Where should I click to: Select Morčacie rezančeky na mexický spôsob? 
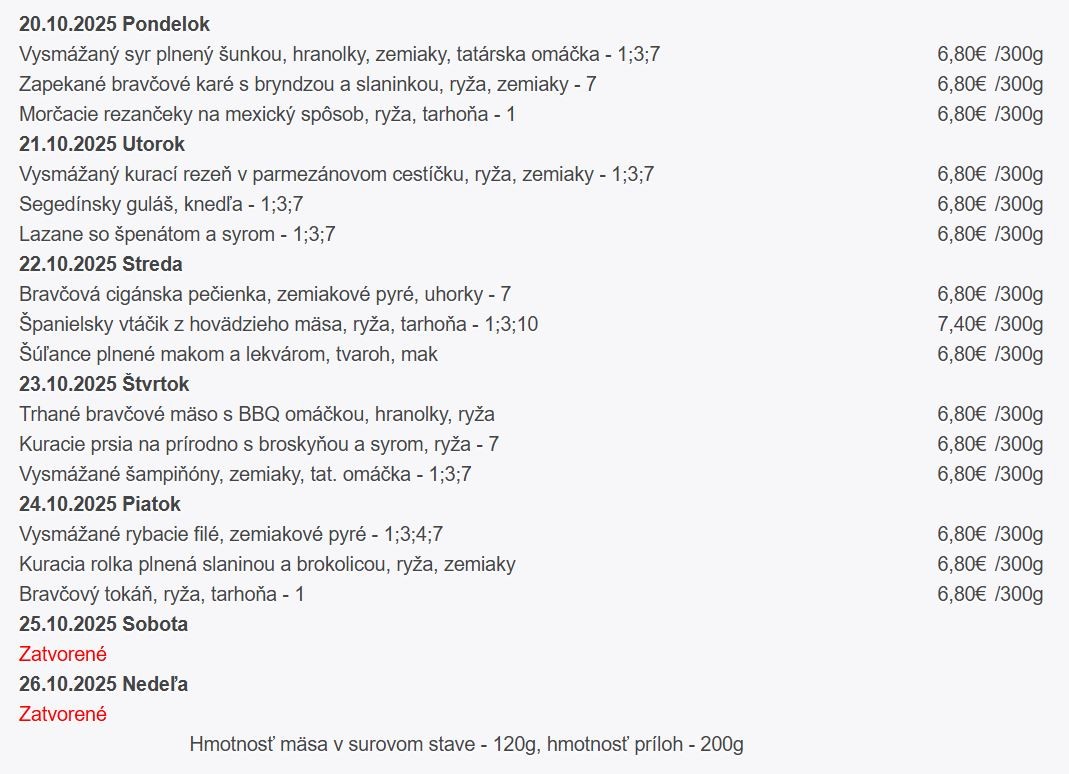[x=267, y=114]
